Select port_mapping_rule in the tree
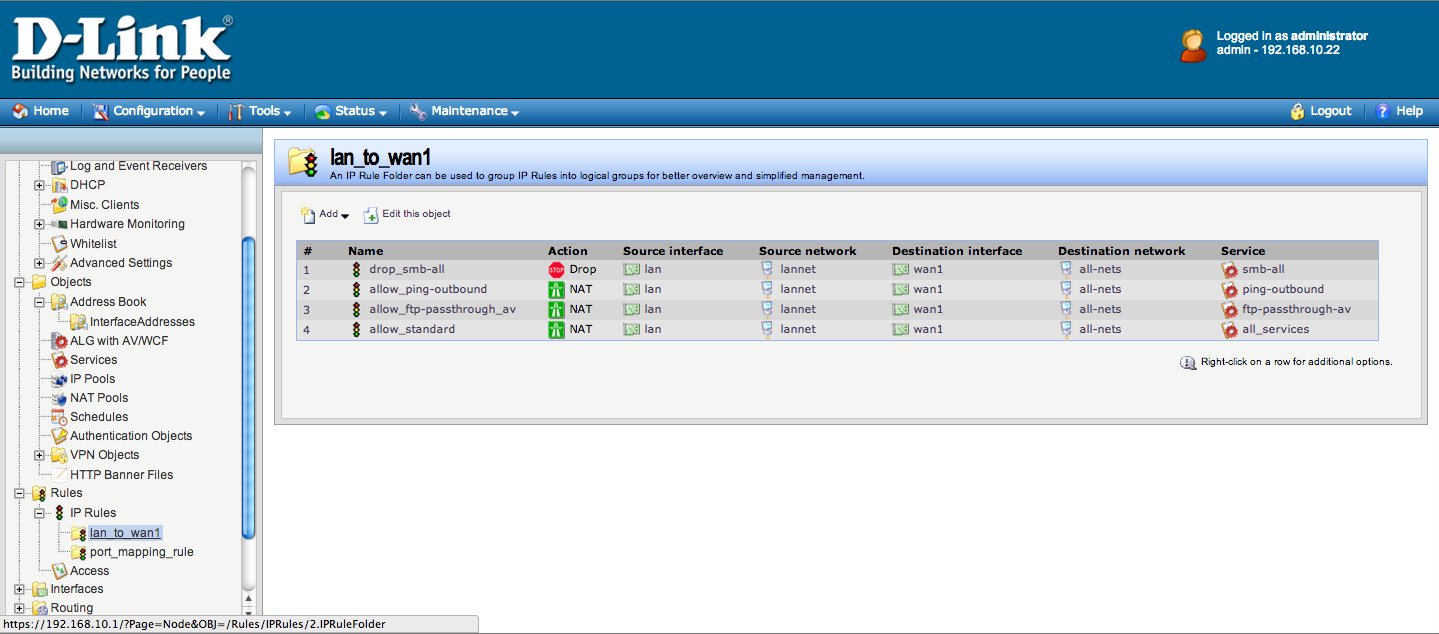This screenshot has width=1439, height=634. [141, 552]
